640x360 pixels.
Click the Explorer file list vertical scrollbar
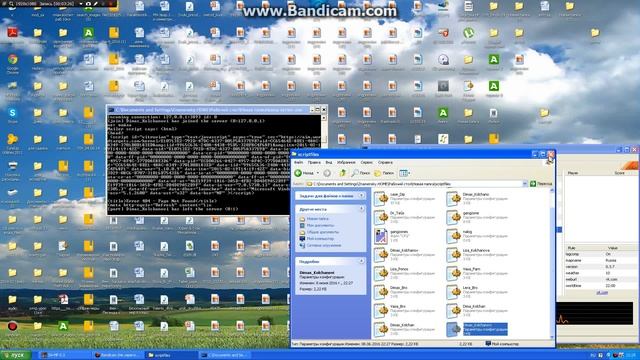pos(552,264)
